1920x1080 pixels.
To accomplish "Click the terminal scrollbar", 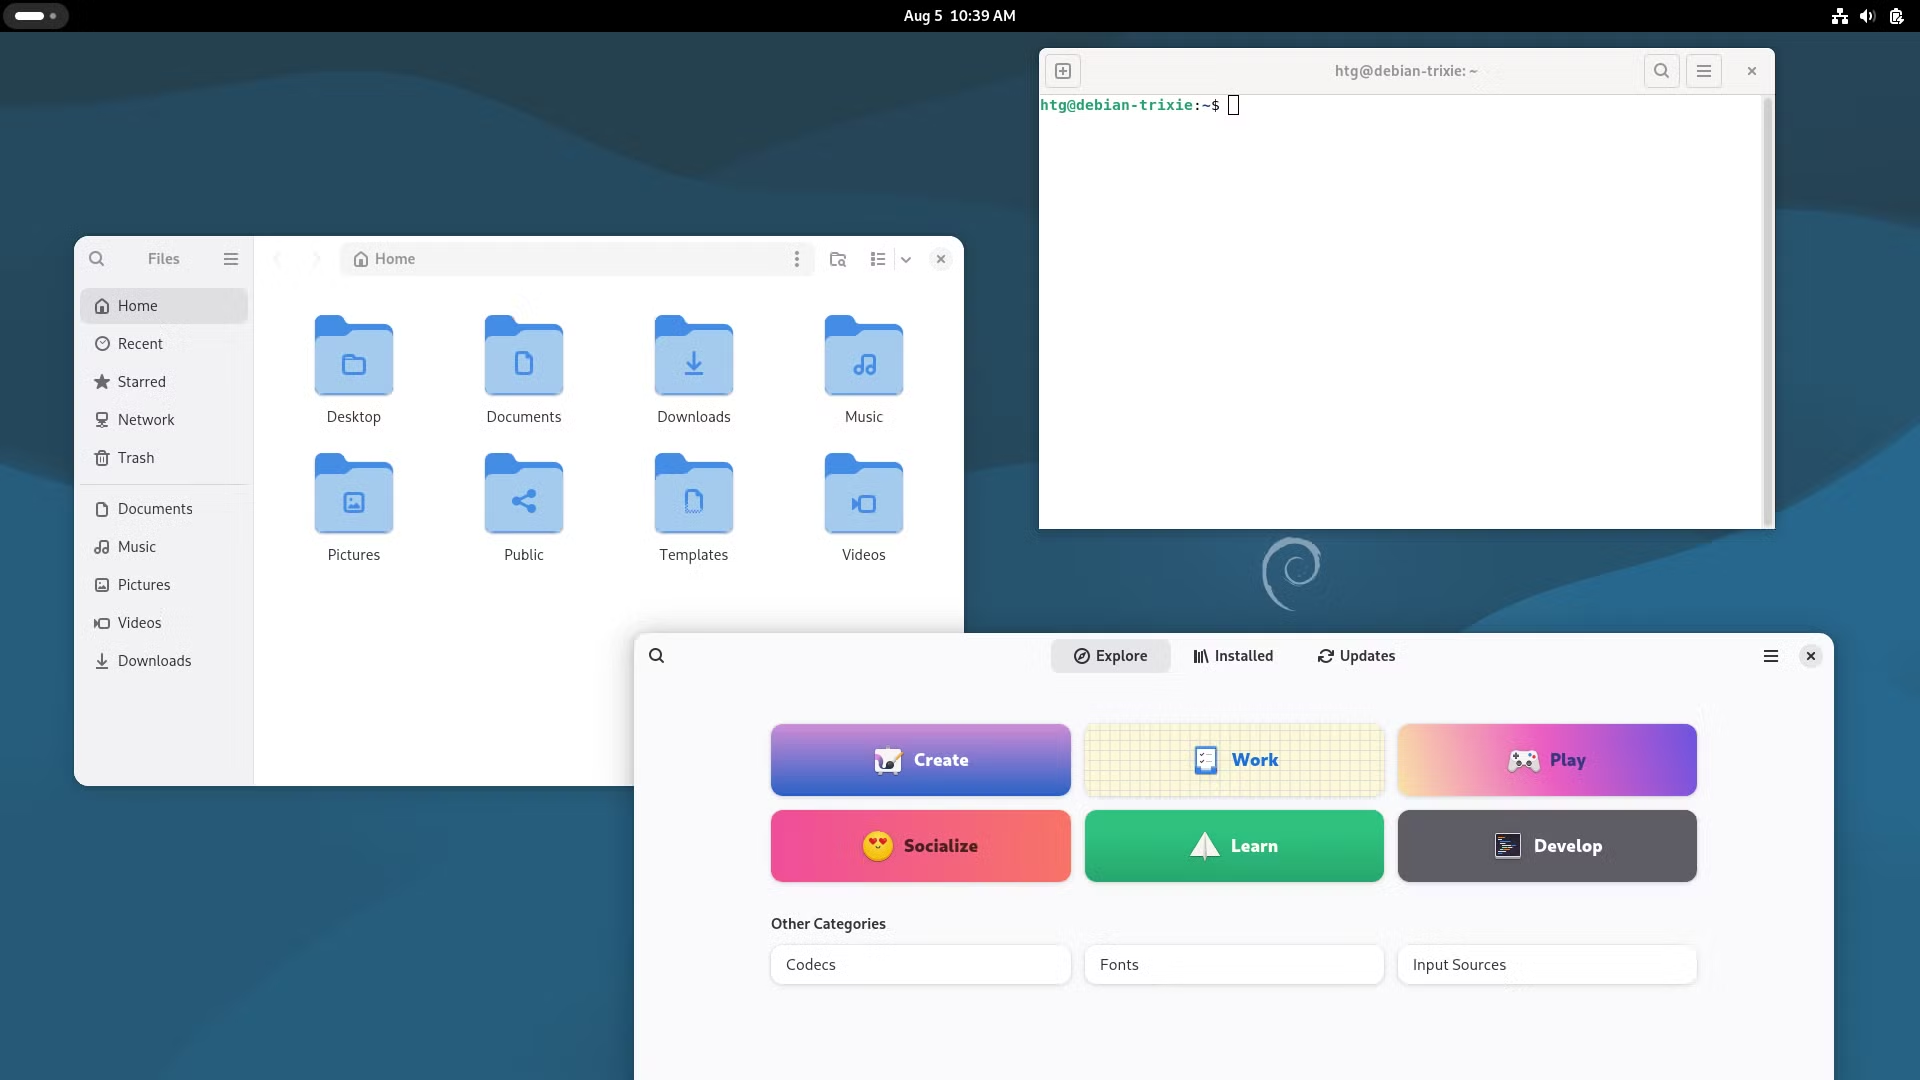I will [1767, 310].
